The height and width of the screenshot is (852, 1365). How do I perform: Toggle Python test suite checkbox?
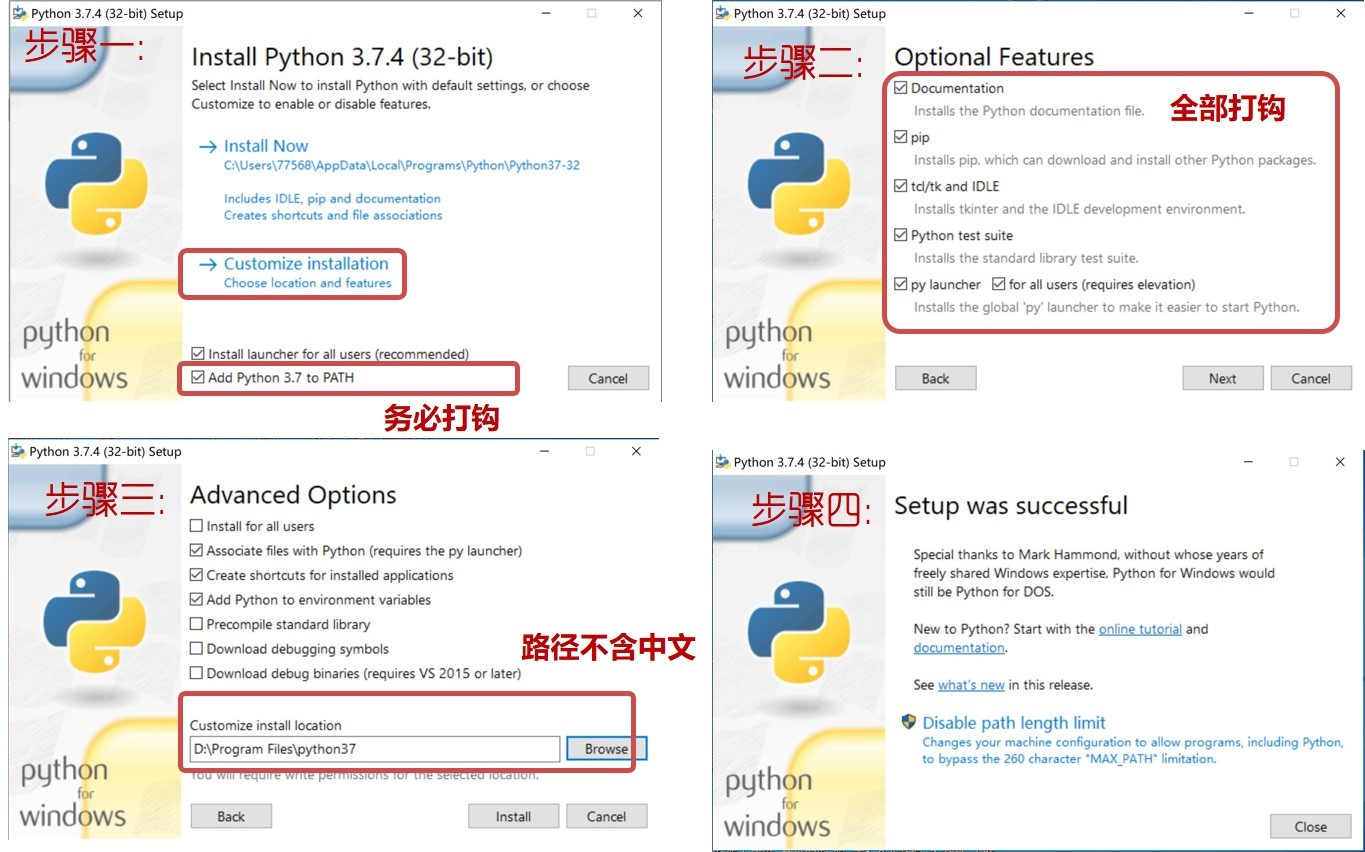[x=901, y=235]
